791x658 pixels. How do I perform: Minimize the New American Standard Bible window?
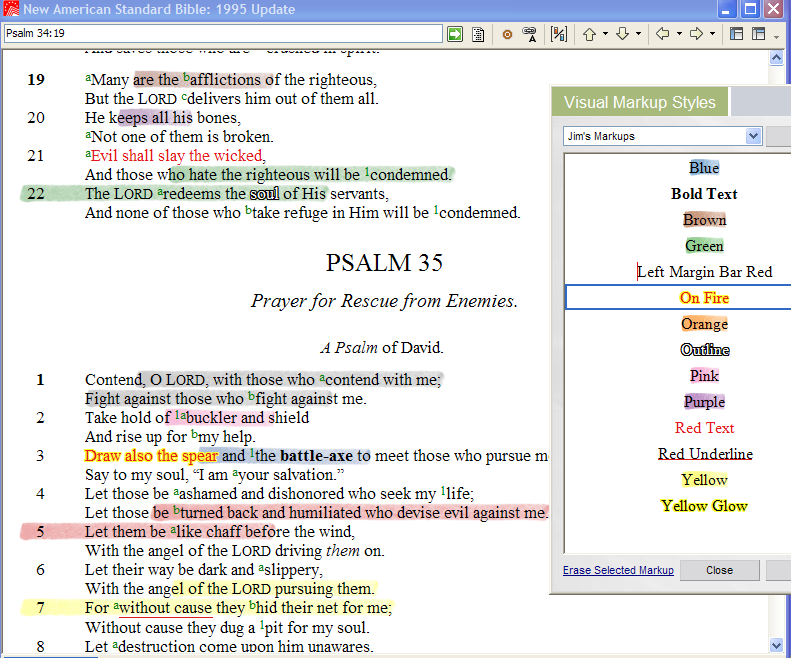726,9
